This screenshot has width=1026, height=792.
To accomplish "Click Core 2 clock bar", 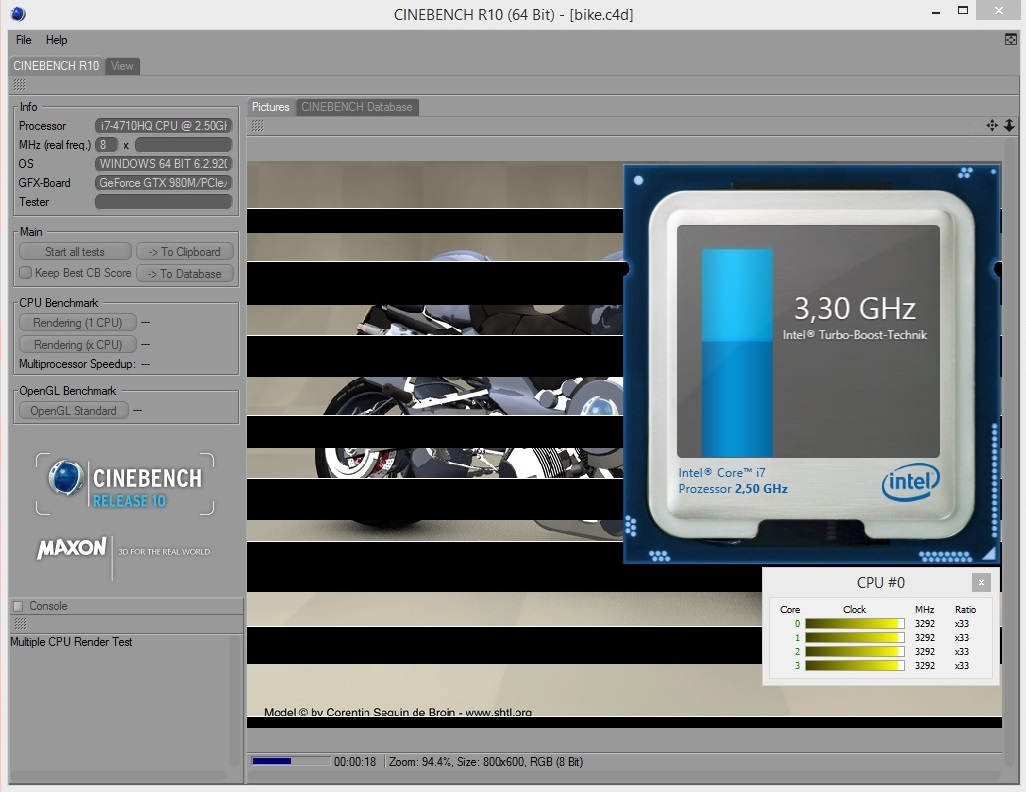I will point(855,651).
